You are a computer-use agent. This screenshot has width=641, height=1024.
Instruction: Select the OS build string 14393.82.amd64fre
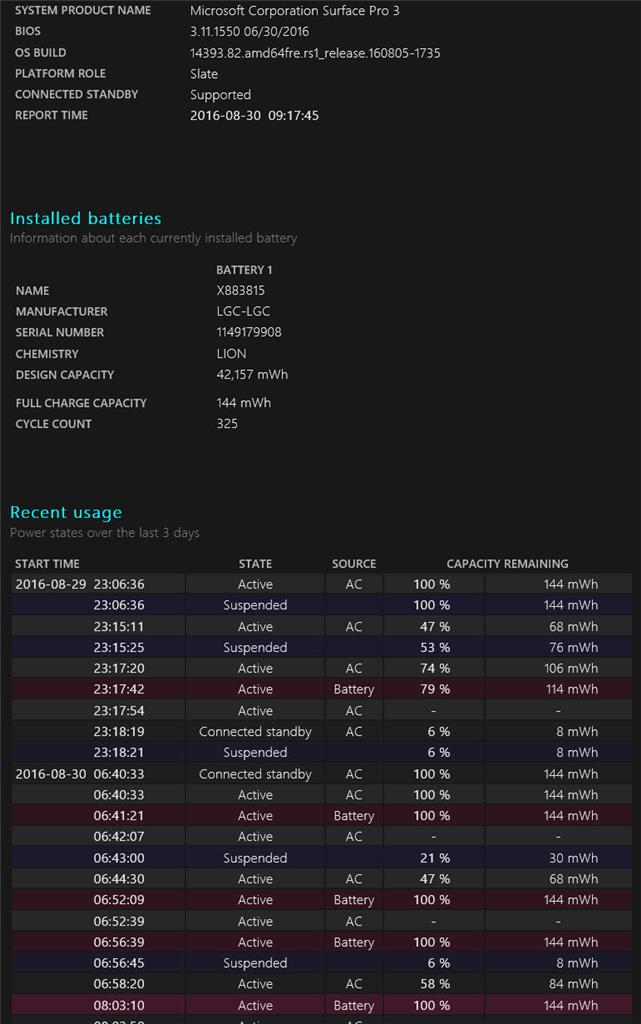pos(315,53)
